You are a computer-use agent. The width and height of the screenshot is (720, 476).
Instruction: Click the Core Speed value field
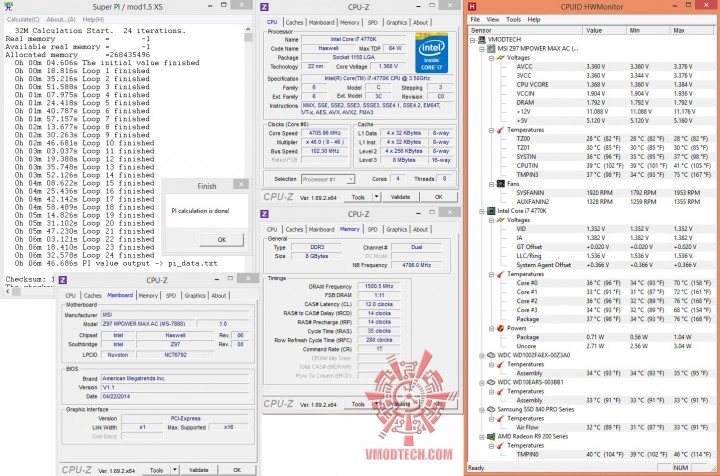325,133
